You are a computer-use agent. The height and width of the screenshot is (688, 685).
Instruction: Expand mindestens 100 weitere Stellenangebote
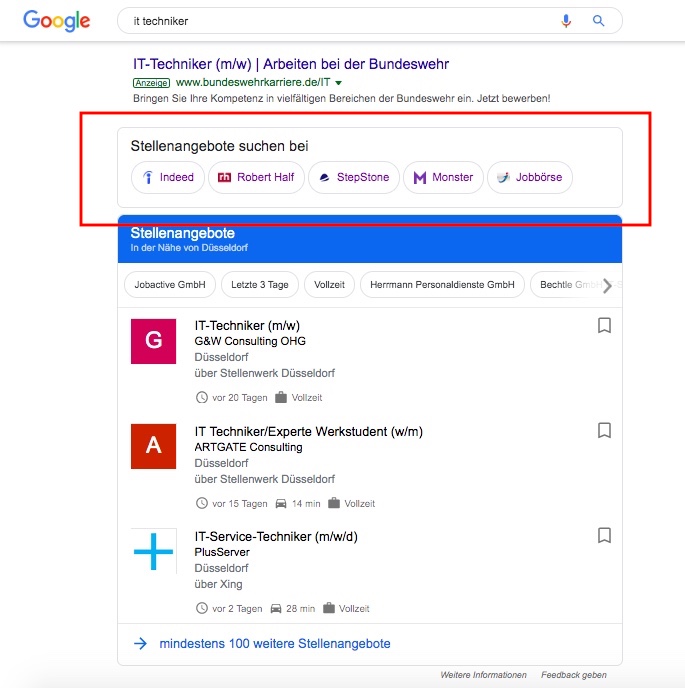[275, 644]
